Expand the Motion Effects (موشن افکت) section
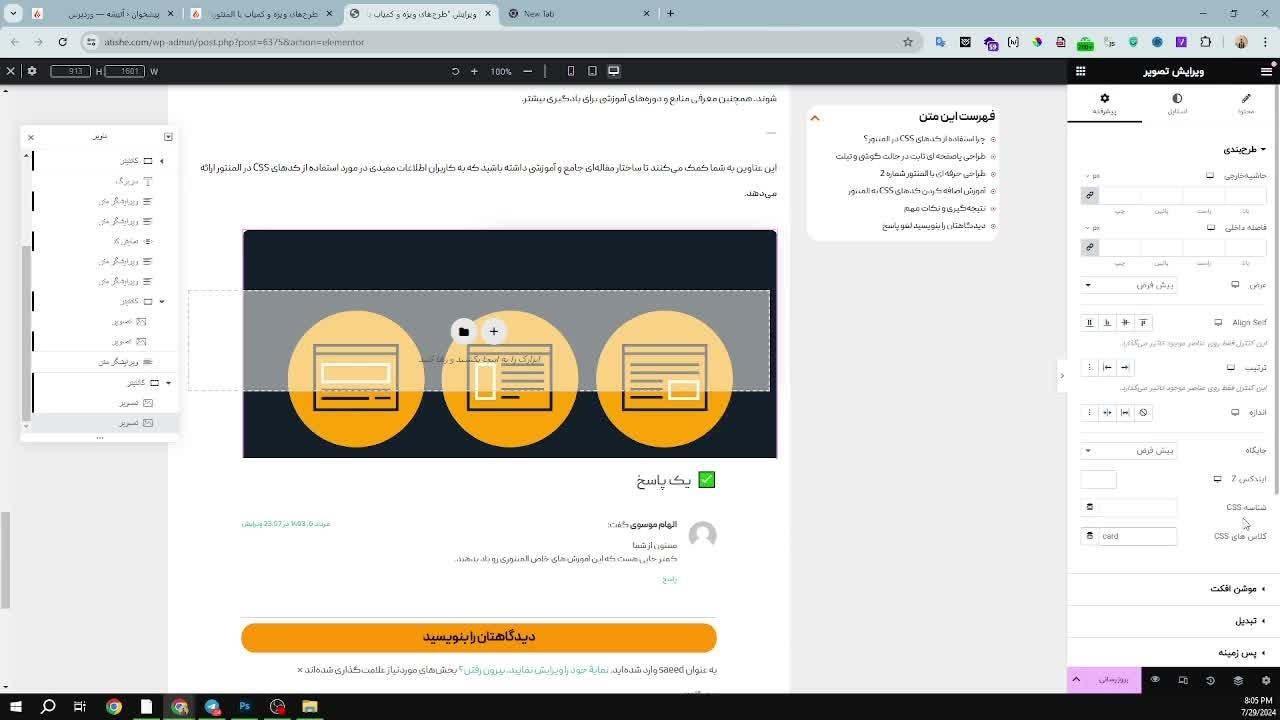 click(x=1236, y=589)
